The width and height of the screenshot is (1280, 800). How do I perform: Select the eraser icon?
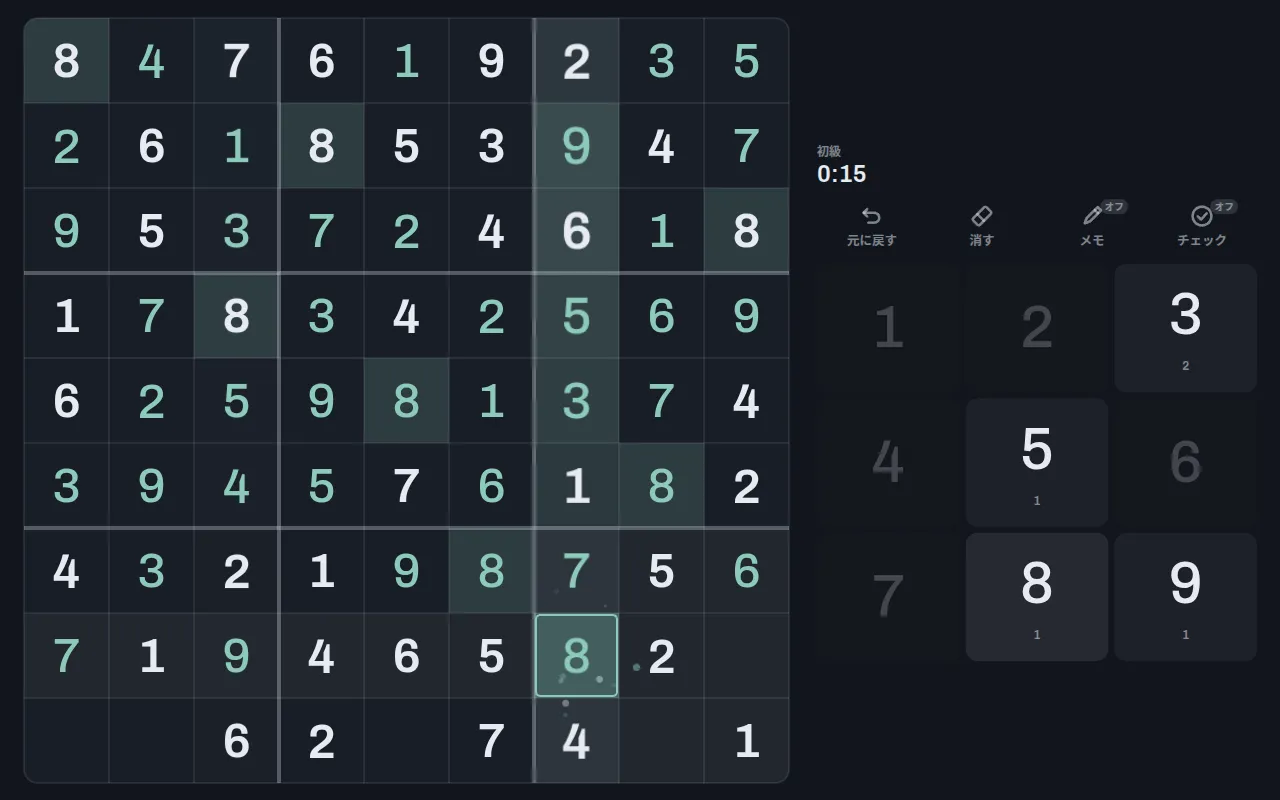981,216
